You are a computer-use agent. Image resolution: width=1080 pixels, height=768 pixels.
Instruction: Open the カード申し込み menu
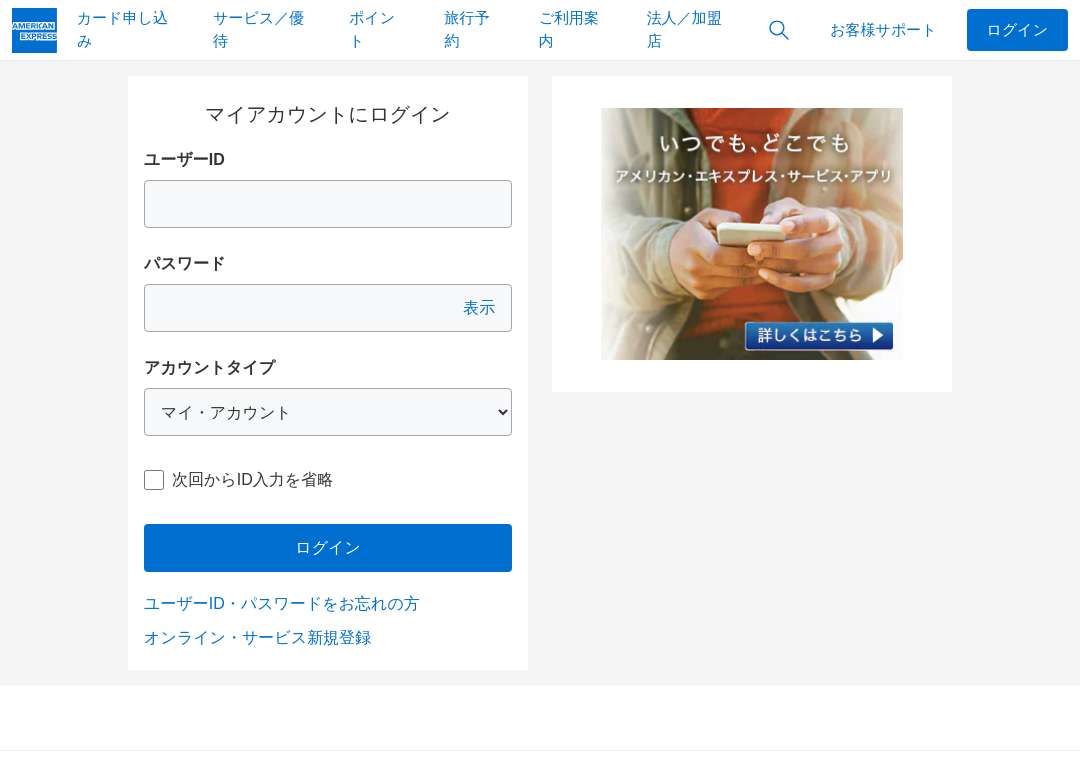point(123,30)
